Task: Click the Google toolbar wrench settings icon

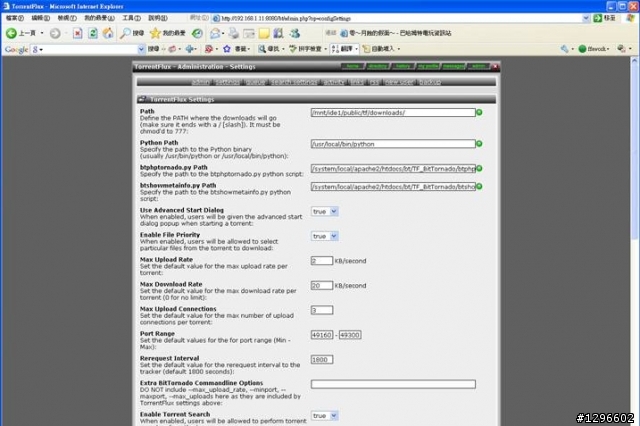Action: 564,49
